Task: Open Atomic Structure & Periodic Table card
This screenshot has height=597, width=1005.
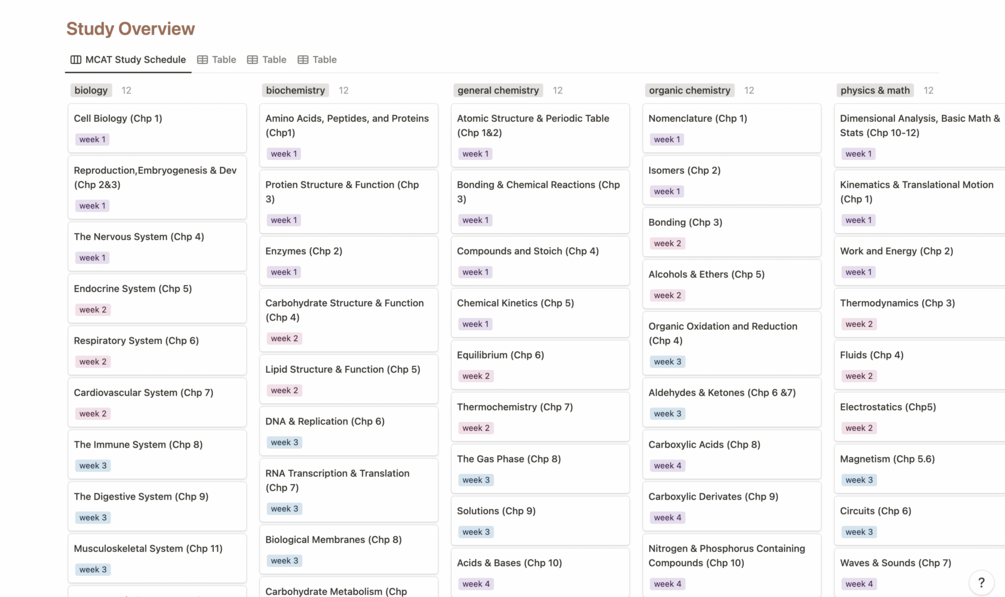Action: click(x=540, y=135)
